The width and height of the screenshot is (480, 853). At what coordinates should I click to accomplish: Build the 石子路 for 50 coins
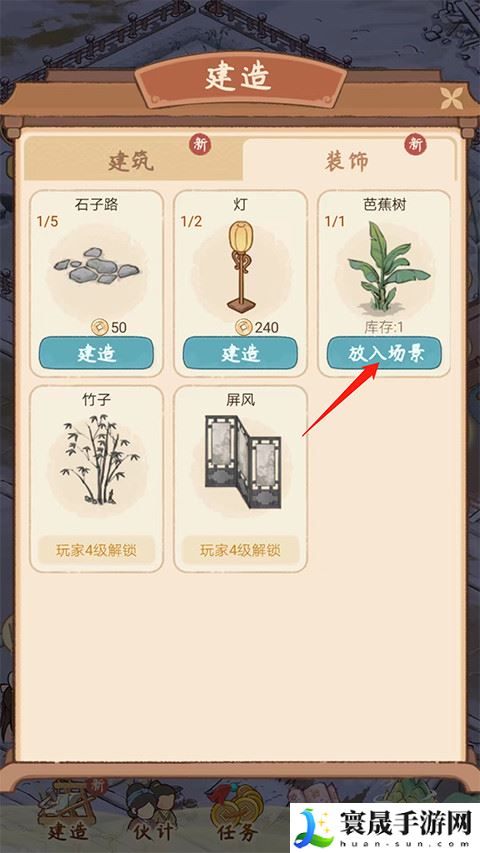[x=96, y=353]
